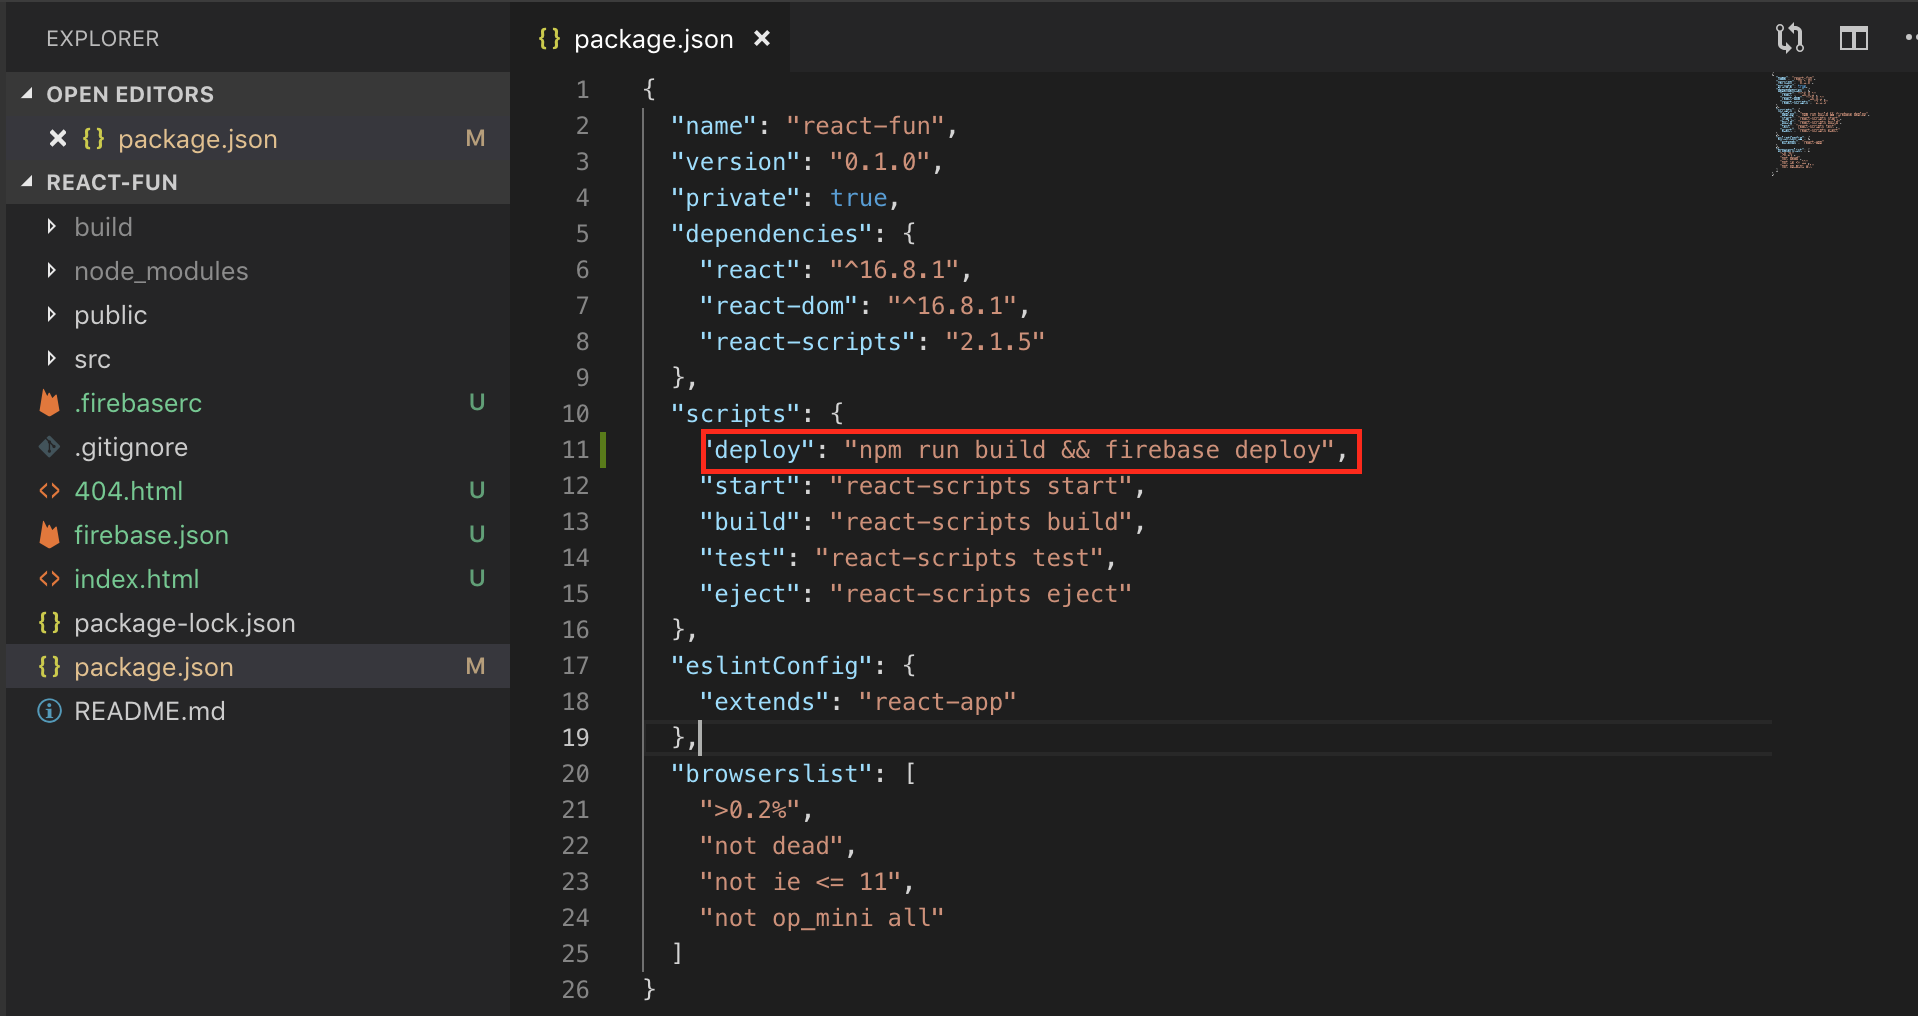This screenshot has height=1016, width=1918.
Task: Click the EXPLORER panel title
Action: point(103,39)
